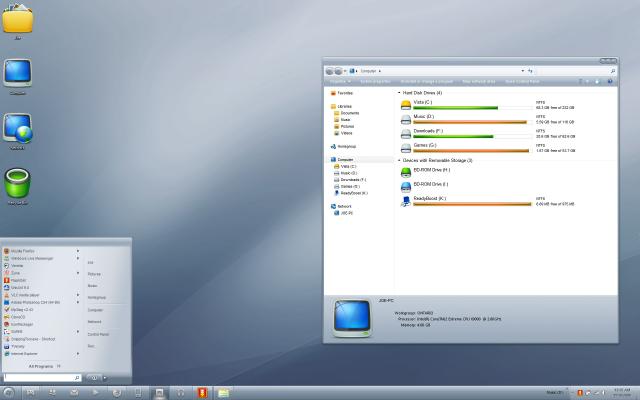
Task: Open the yellow folder taskbar icon
Action: [223, 393]
